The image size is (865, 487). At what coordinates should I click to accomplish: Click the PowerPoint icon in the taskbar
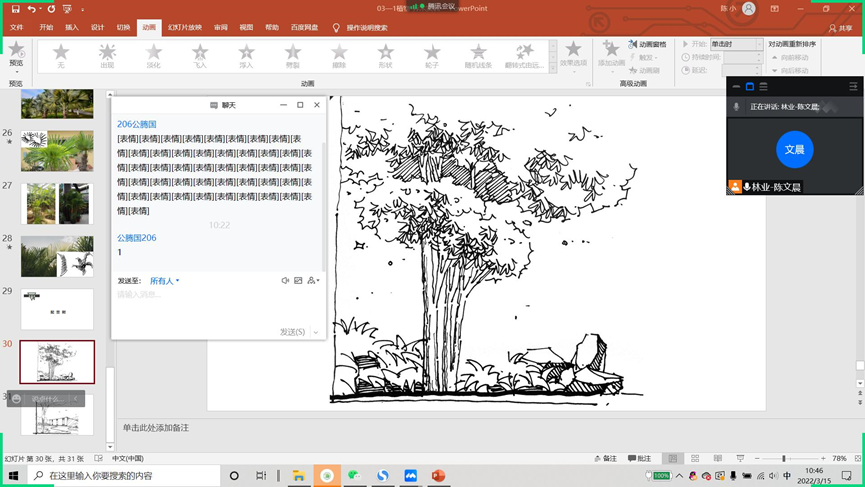pyautogui.click(x=438, y=476)
